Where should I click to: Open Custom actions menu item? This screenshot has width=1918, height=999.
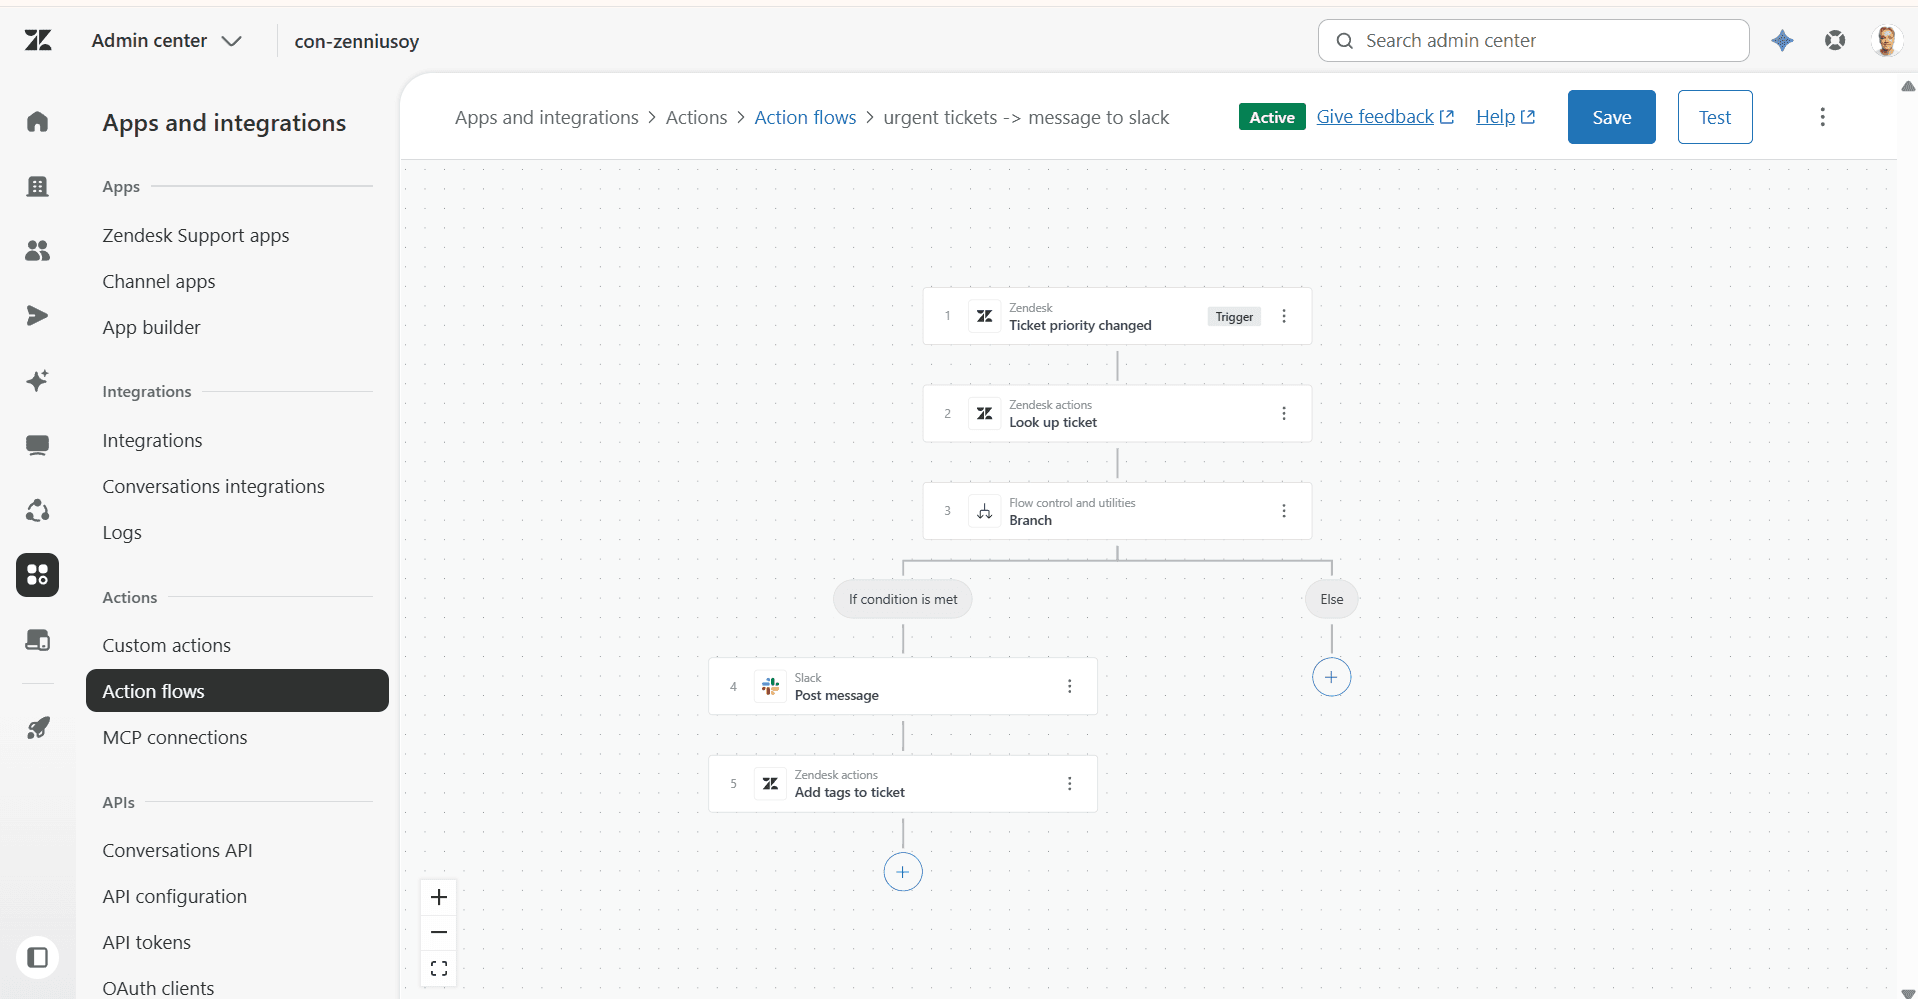tap(166, 646)
